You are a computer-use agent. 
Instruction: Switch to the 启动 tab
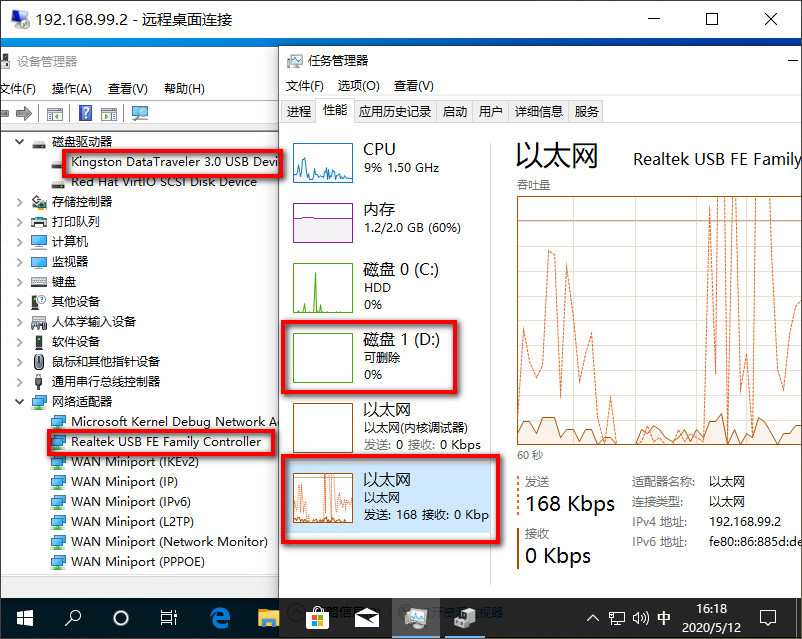click(x=455, y=111)
